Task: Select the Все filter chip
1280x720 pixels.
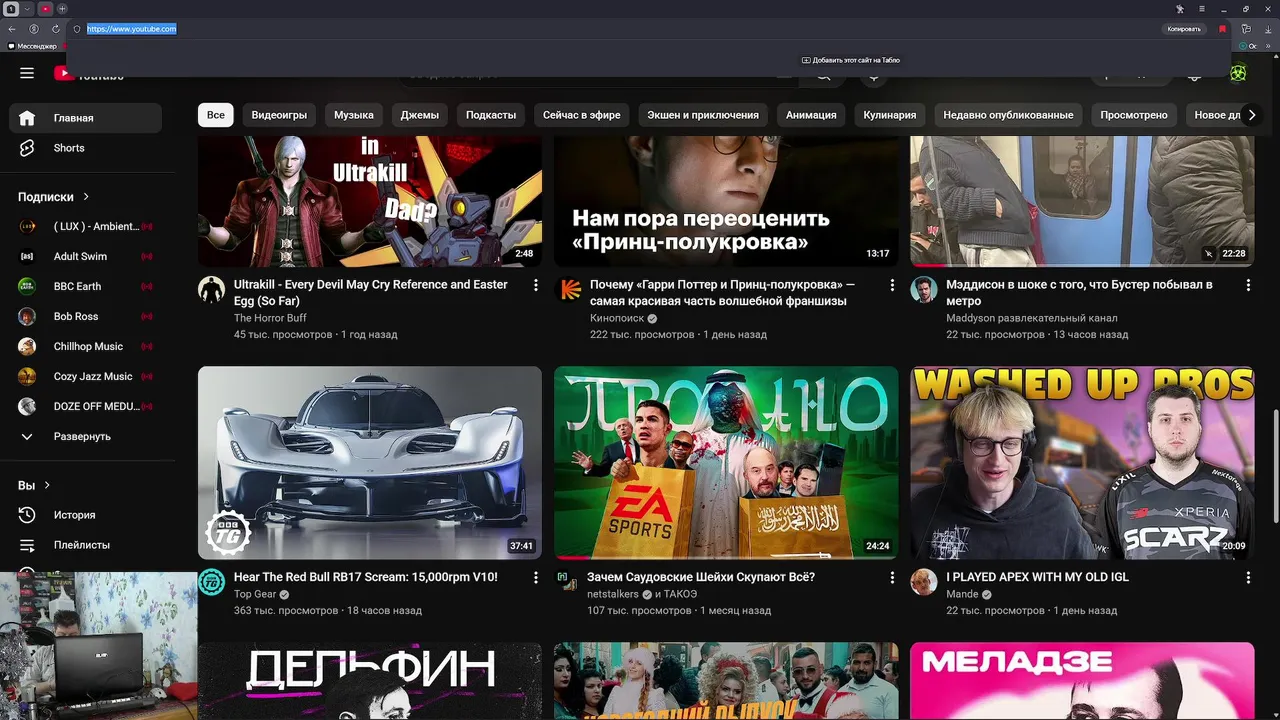Action: pos(216,115)
